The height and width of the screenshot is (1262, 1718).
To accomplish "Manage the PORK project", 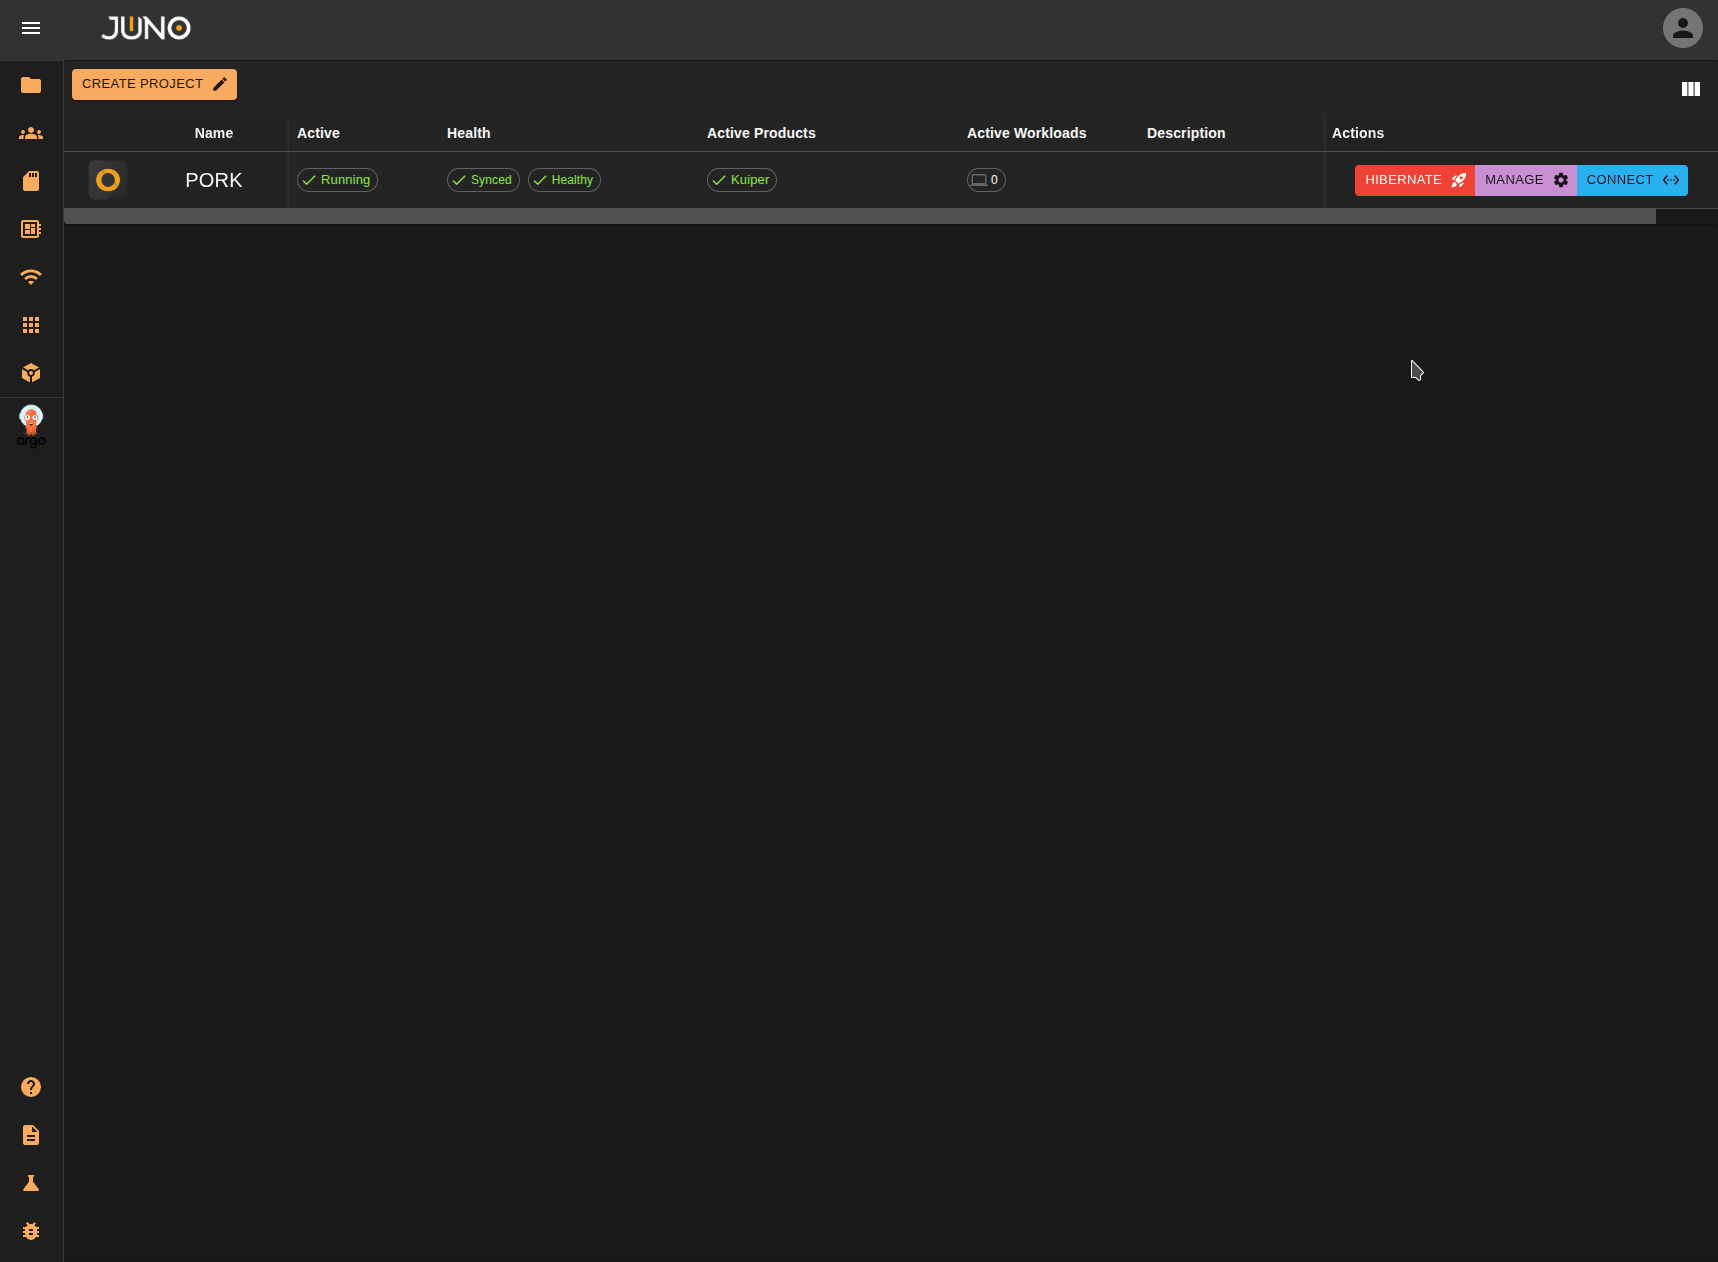I will pyautogui.click(x=1525, y=180).
